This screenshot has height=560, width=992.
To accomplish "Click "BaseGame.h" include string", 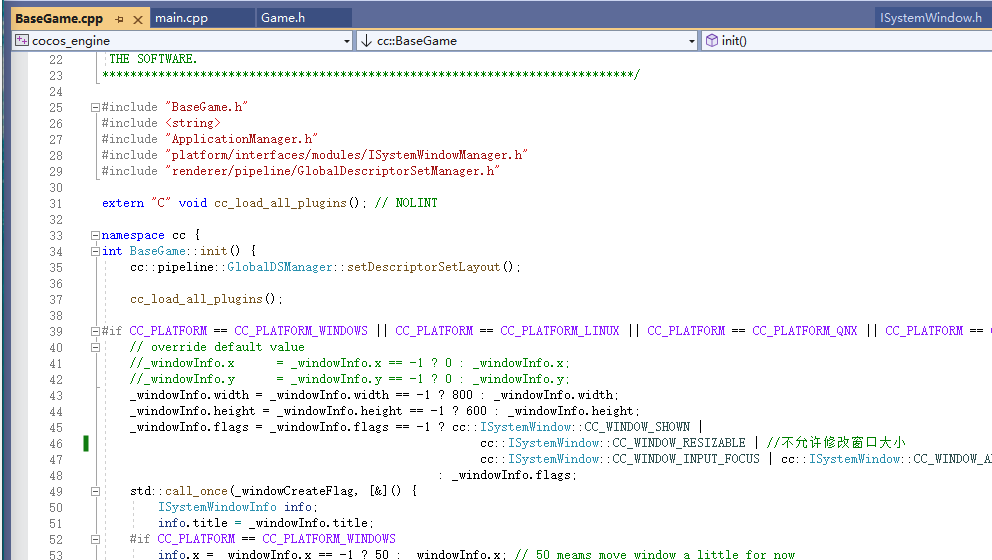I will click(207, 107).
